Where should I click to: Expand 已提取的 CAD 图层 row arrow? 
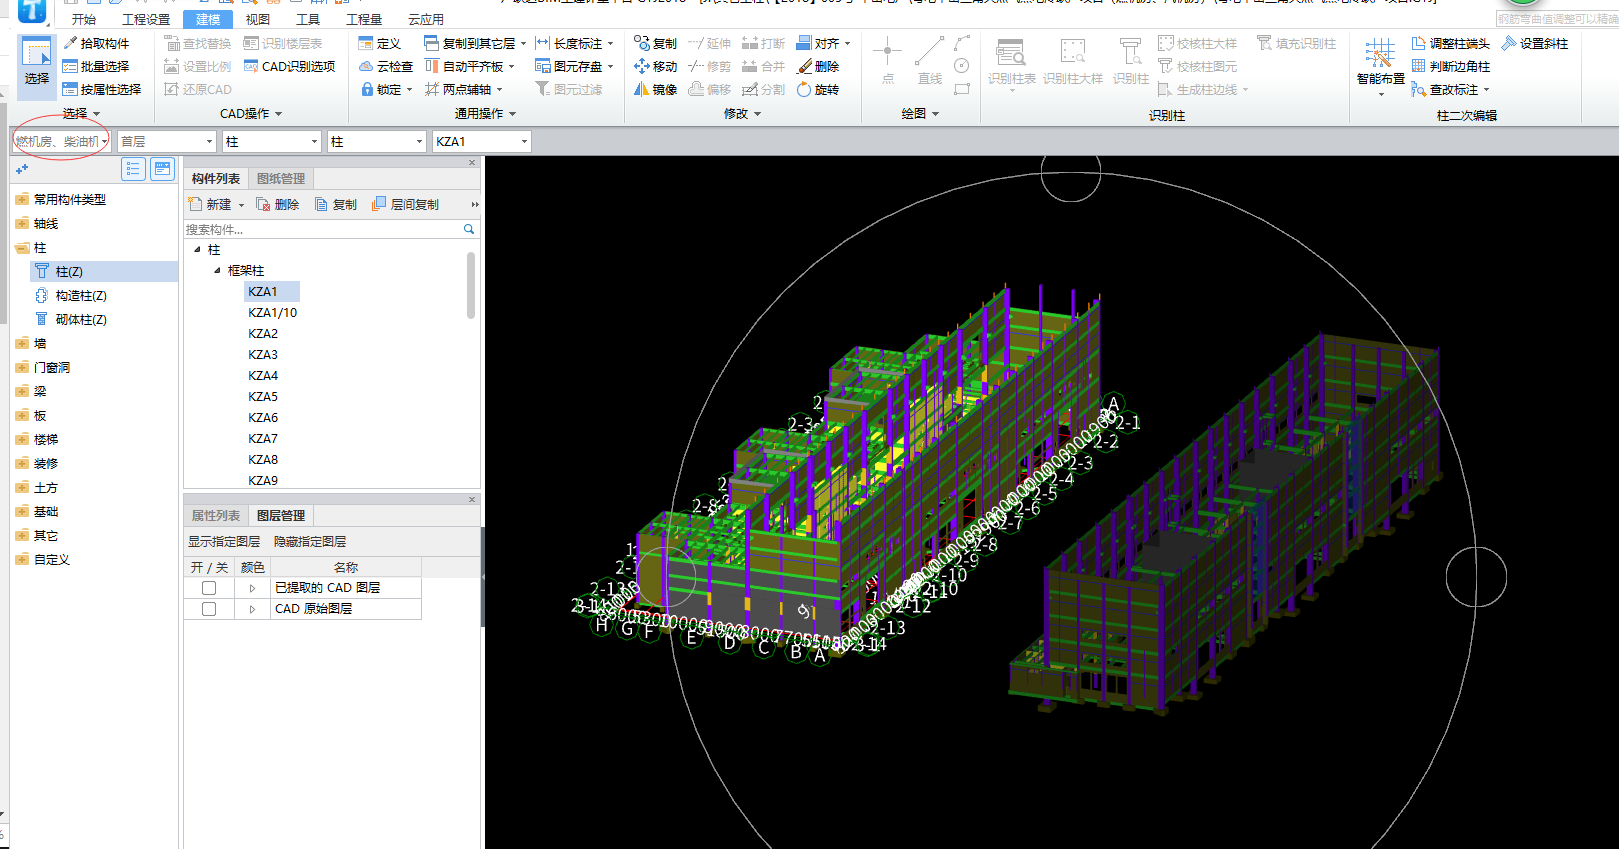click(252, 588)
